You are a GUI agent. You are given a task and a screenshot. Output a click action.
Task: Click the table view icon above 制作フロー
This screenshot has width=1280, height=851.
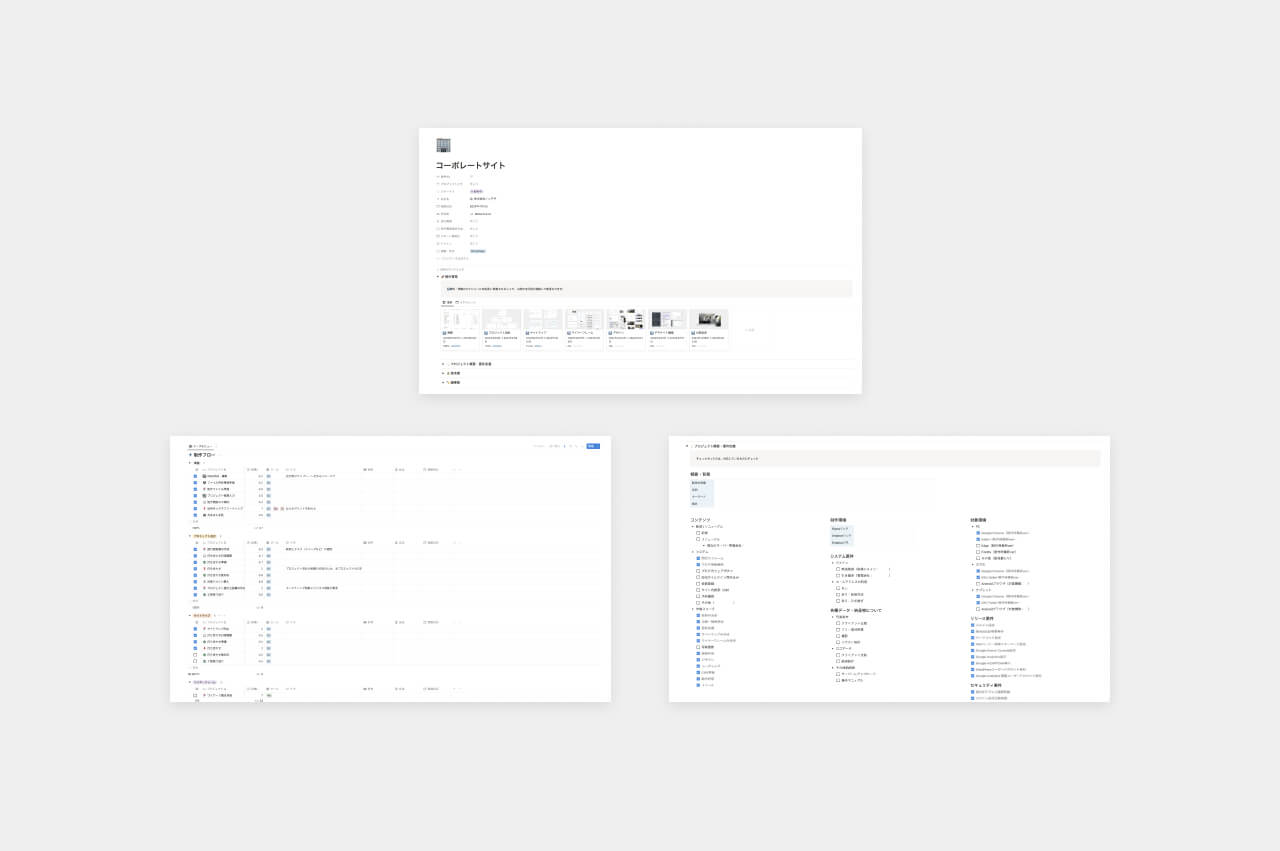[190, 446]
